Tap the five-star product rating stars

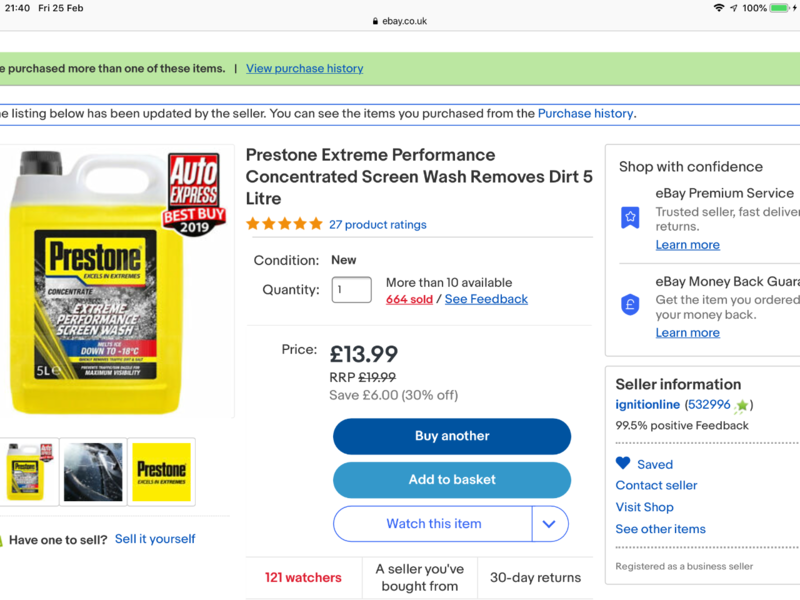(x=285, y=224)
